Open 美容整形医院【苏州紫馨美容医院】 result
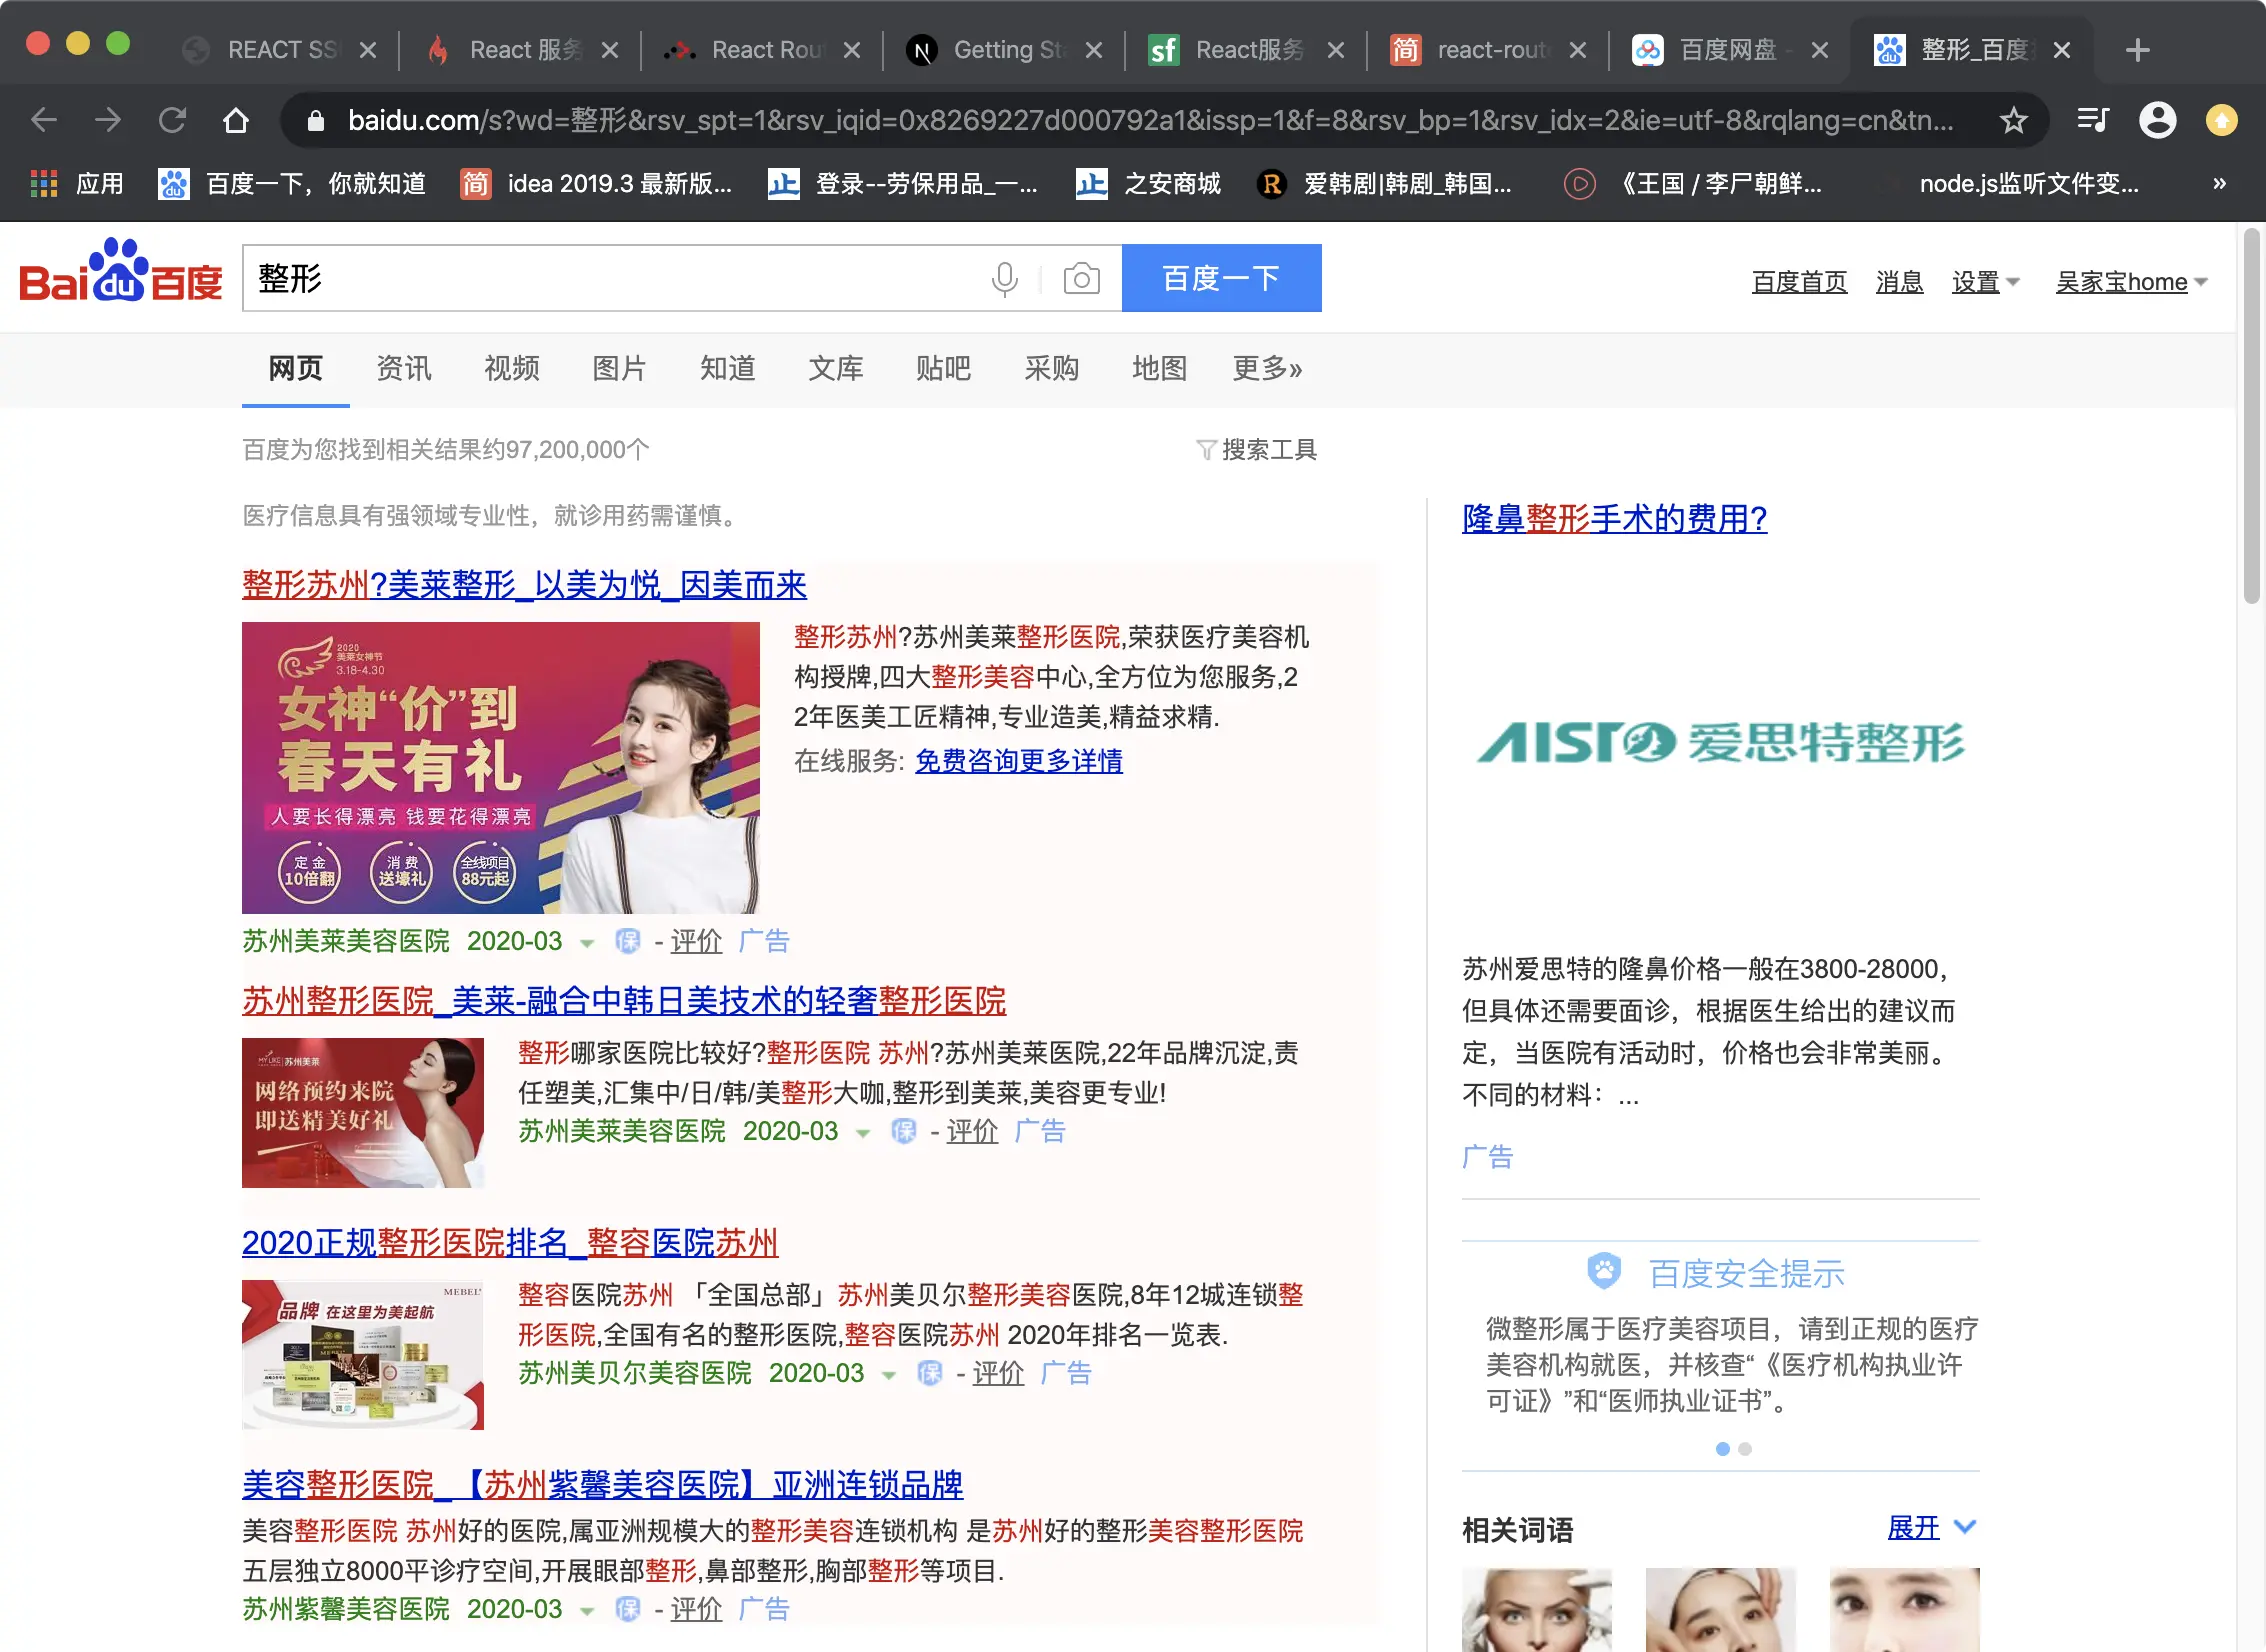 click(x=602, y=1484)
